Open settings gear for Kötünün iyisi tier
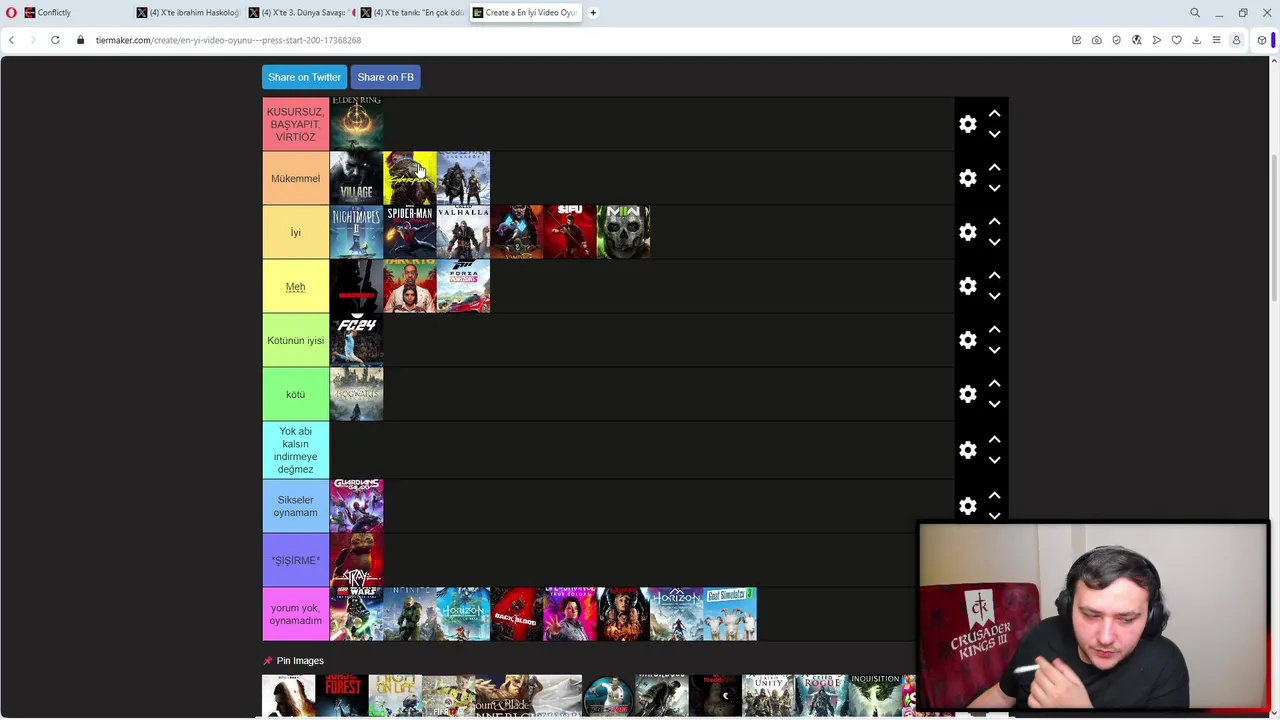 pyautogui.click(x=967, y=340)
